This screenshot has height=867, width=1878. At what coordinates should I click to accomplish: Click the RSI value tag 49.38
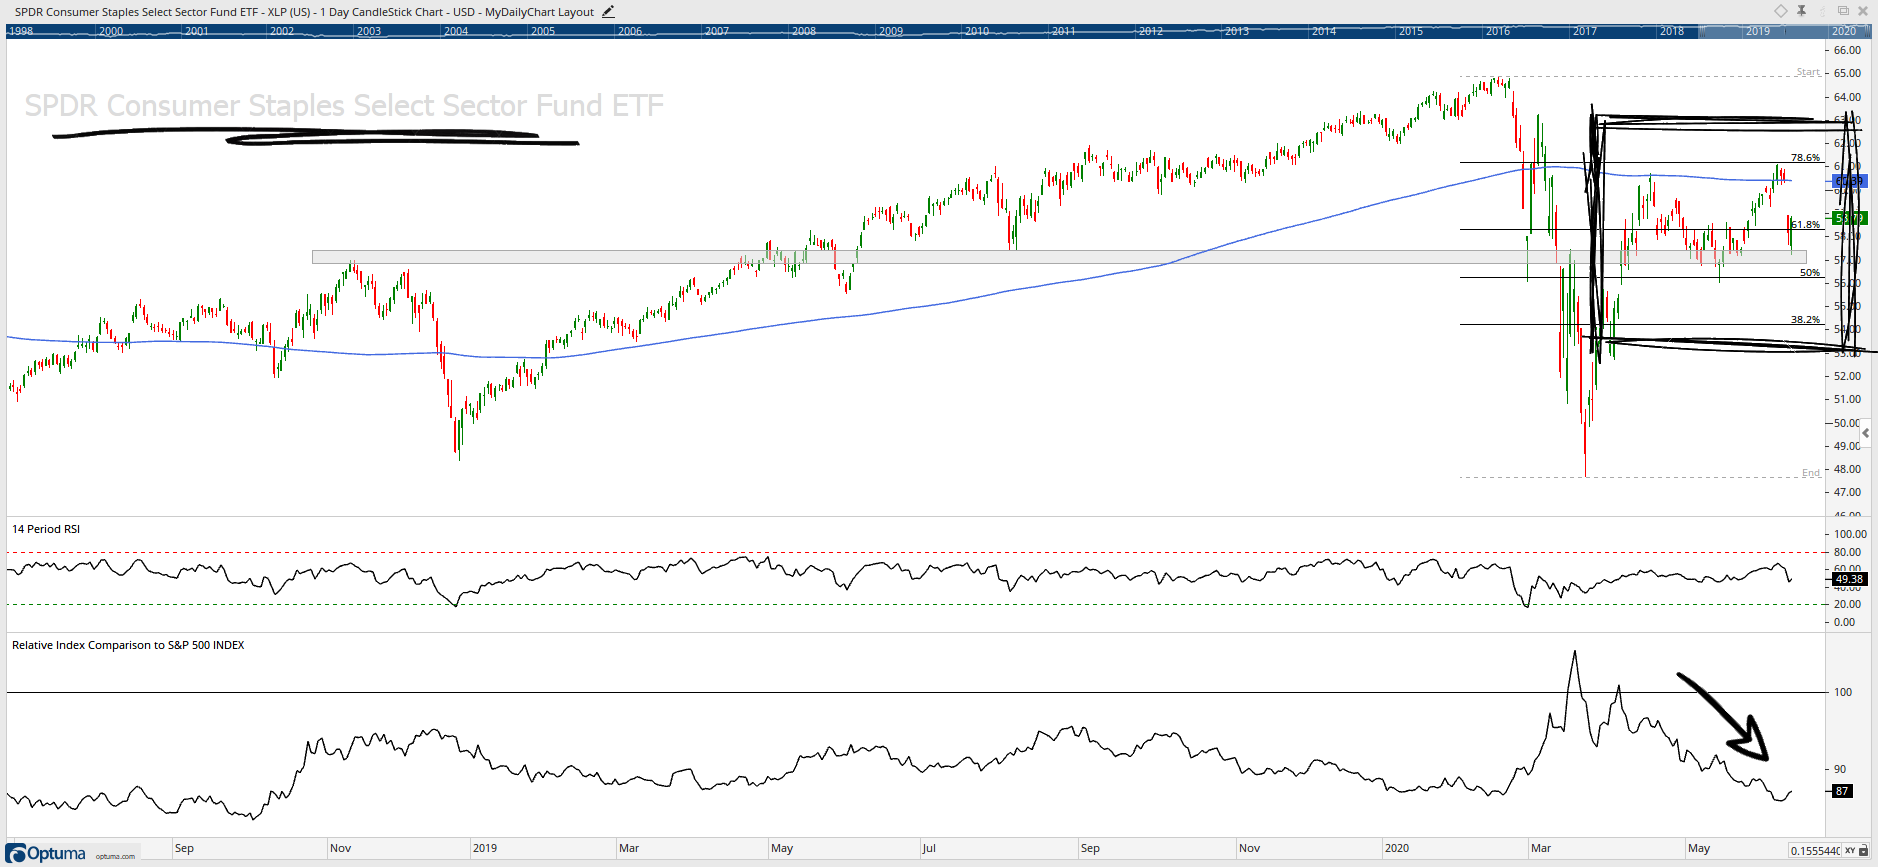[1849, 579]
